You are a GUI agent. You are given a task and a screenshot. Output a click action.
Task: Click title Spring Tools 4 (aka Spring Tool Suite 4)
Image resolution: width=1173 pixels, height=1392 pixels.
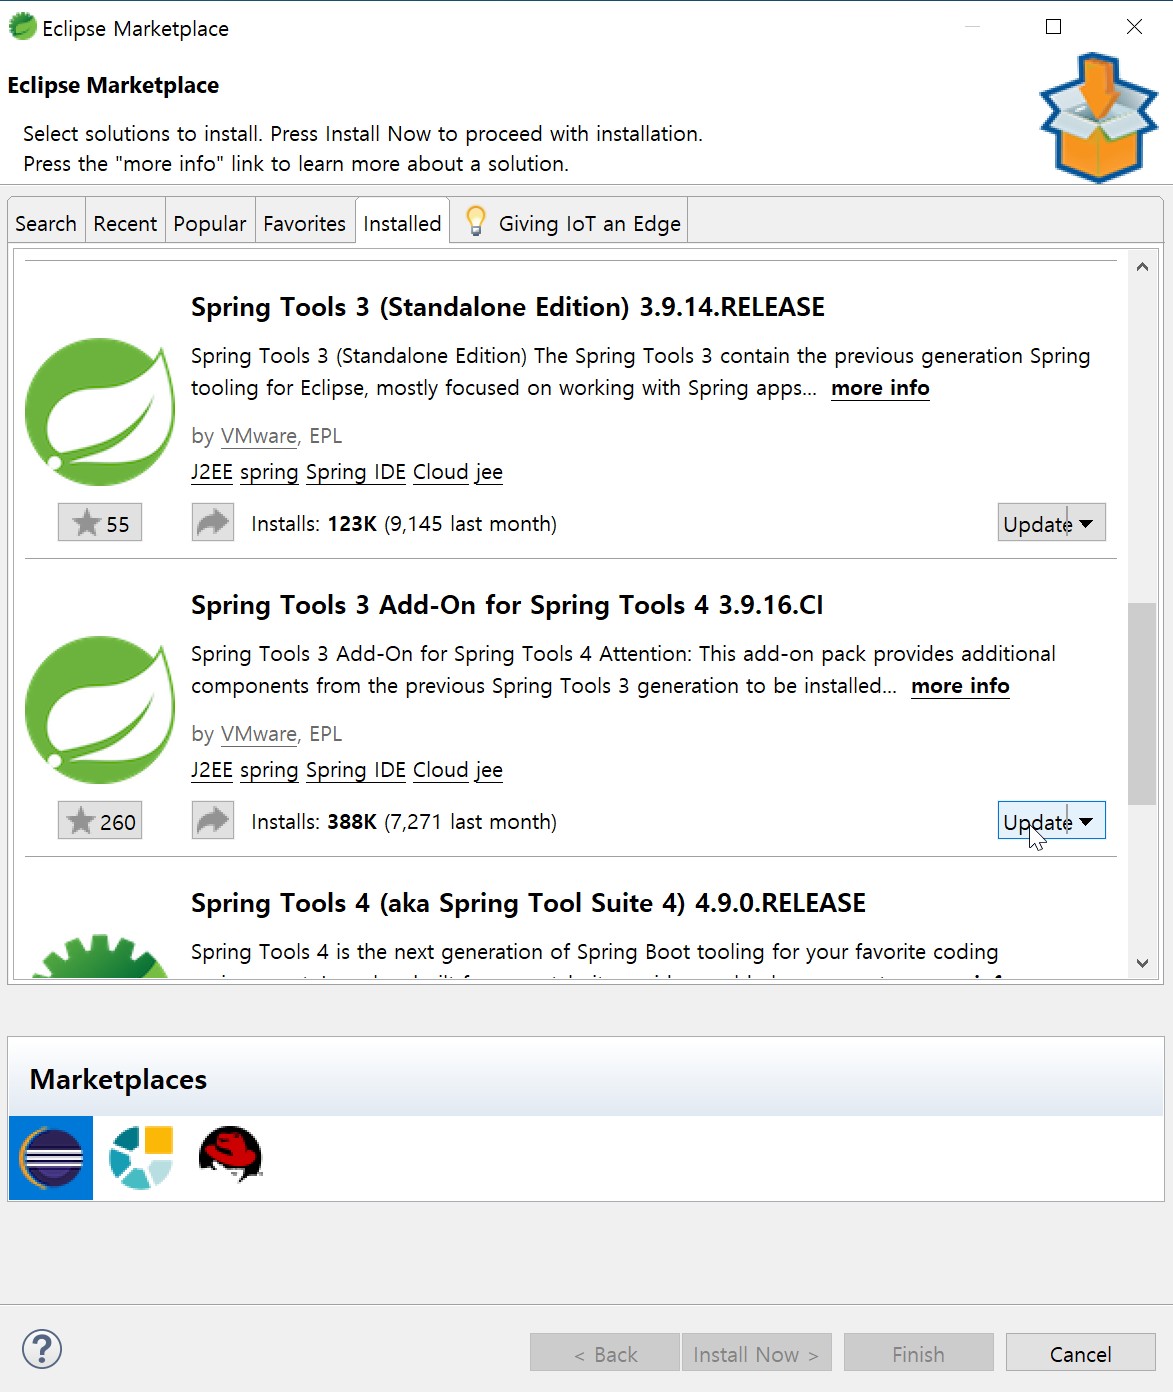(528, 903)
